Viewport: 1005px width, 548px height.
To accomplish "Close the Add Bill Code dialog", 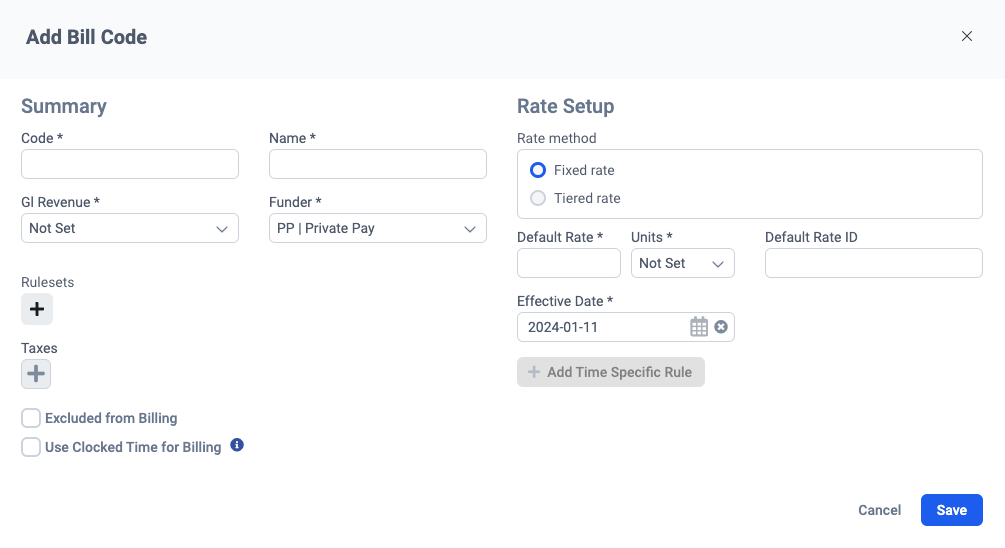I will pos(967,36).
